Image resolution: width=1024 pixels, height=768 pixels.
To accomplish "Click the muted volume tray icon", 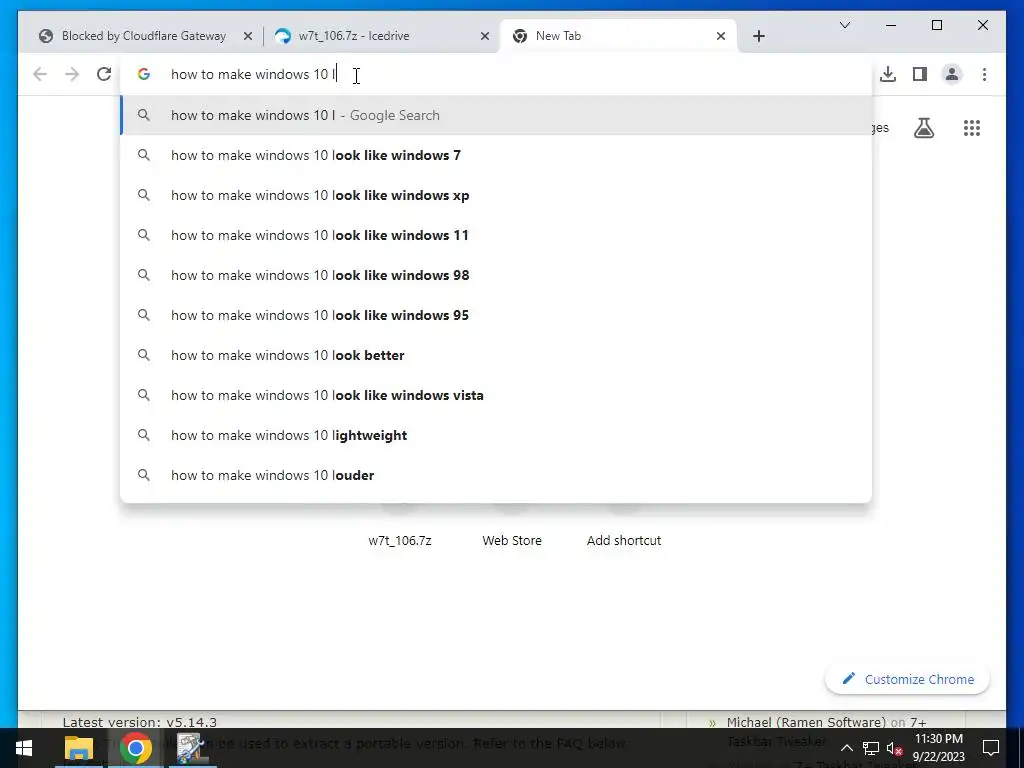I will [895, 748].
